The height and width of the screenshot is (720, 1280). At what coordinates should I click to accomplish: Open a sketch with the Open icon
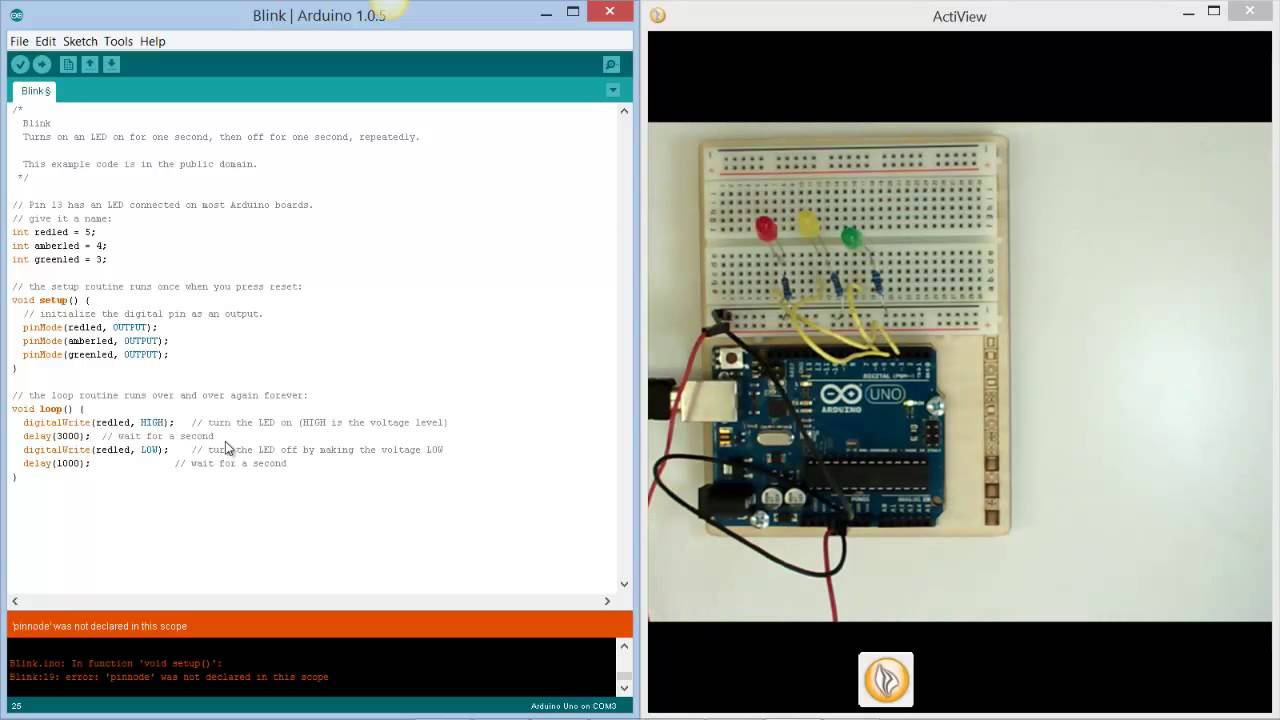(90, 64)
